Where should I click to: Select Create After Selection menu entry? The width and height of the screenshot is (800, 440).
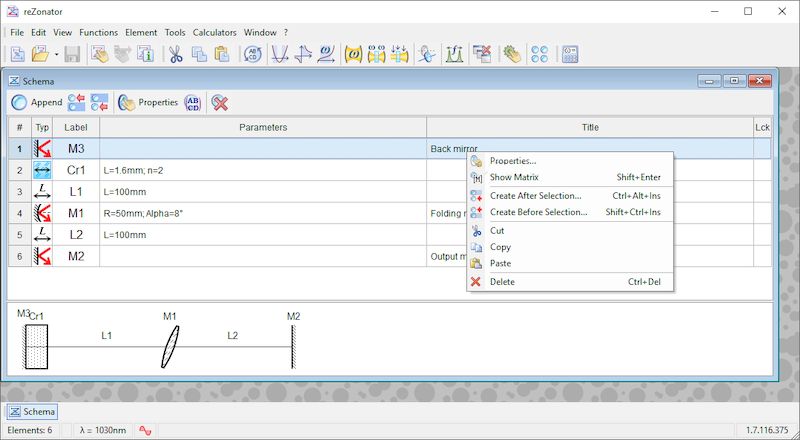[535, 196]
